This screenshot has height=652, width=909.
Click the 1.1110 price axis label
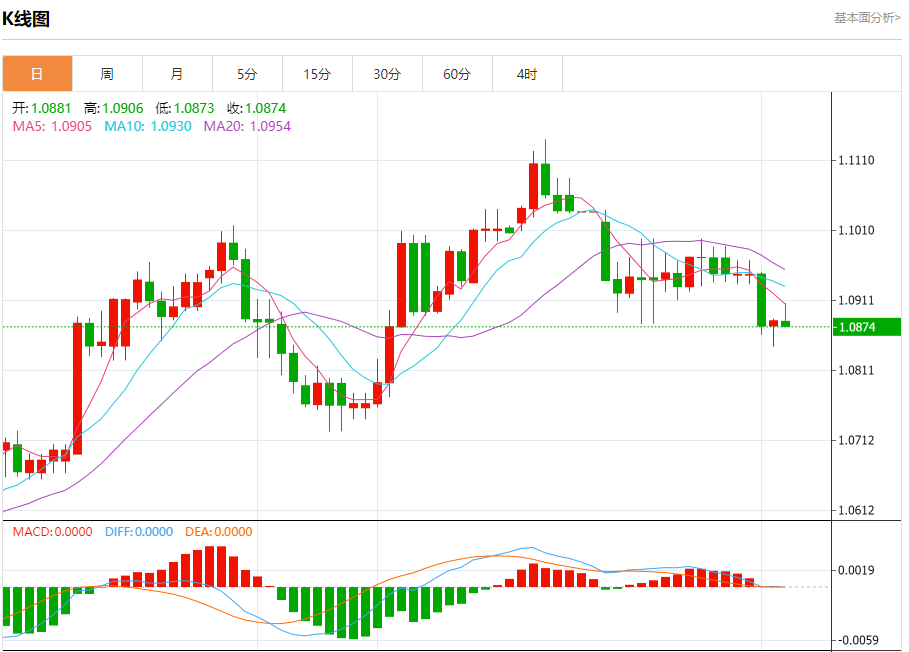[x=857, y=161]
